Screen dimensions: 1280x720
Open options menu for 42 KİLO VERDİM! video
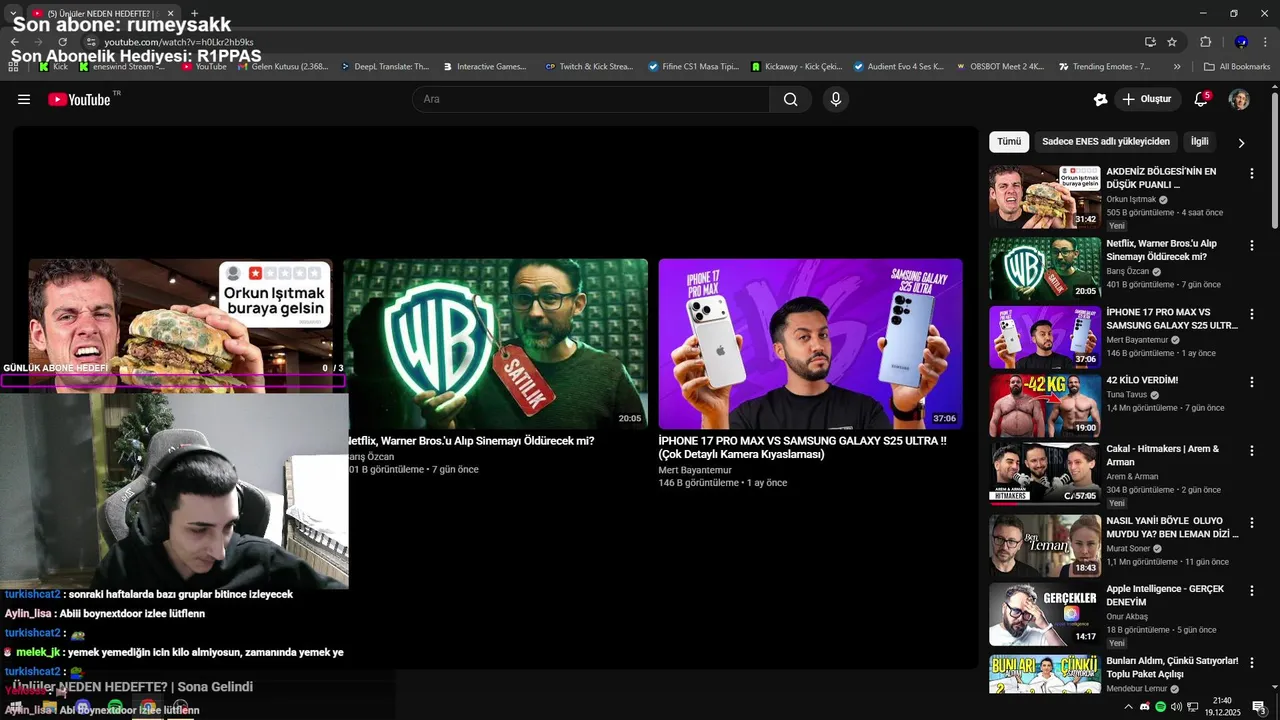(x=1251, y=382)
